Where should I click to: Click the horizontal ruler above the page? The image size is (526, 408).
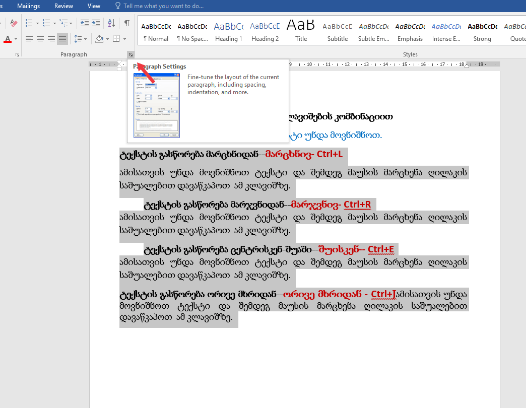tap(295, 64)
